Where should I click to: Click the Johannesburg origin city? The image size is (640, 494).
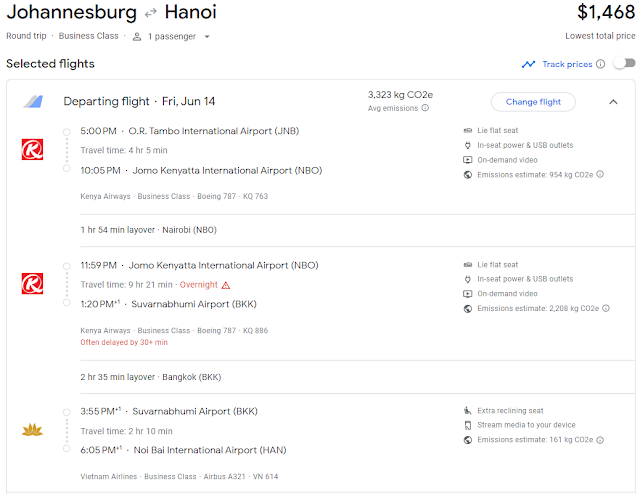point(71,13)
